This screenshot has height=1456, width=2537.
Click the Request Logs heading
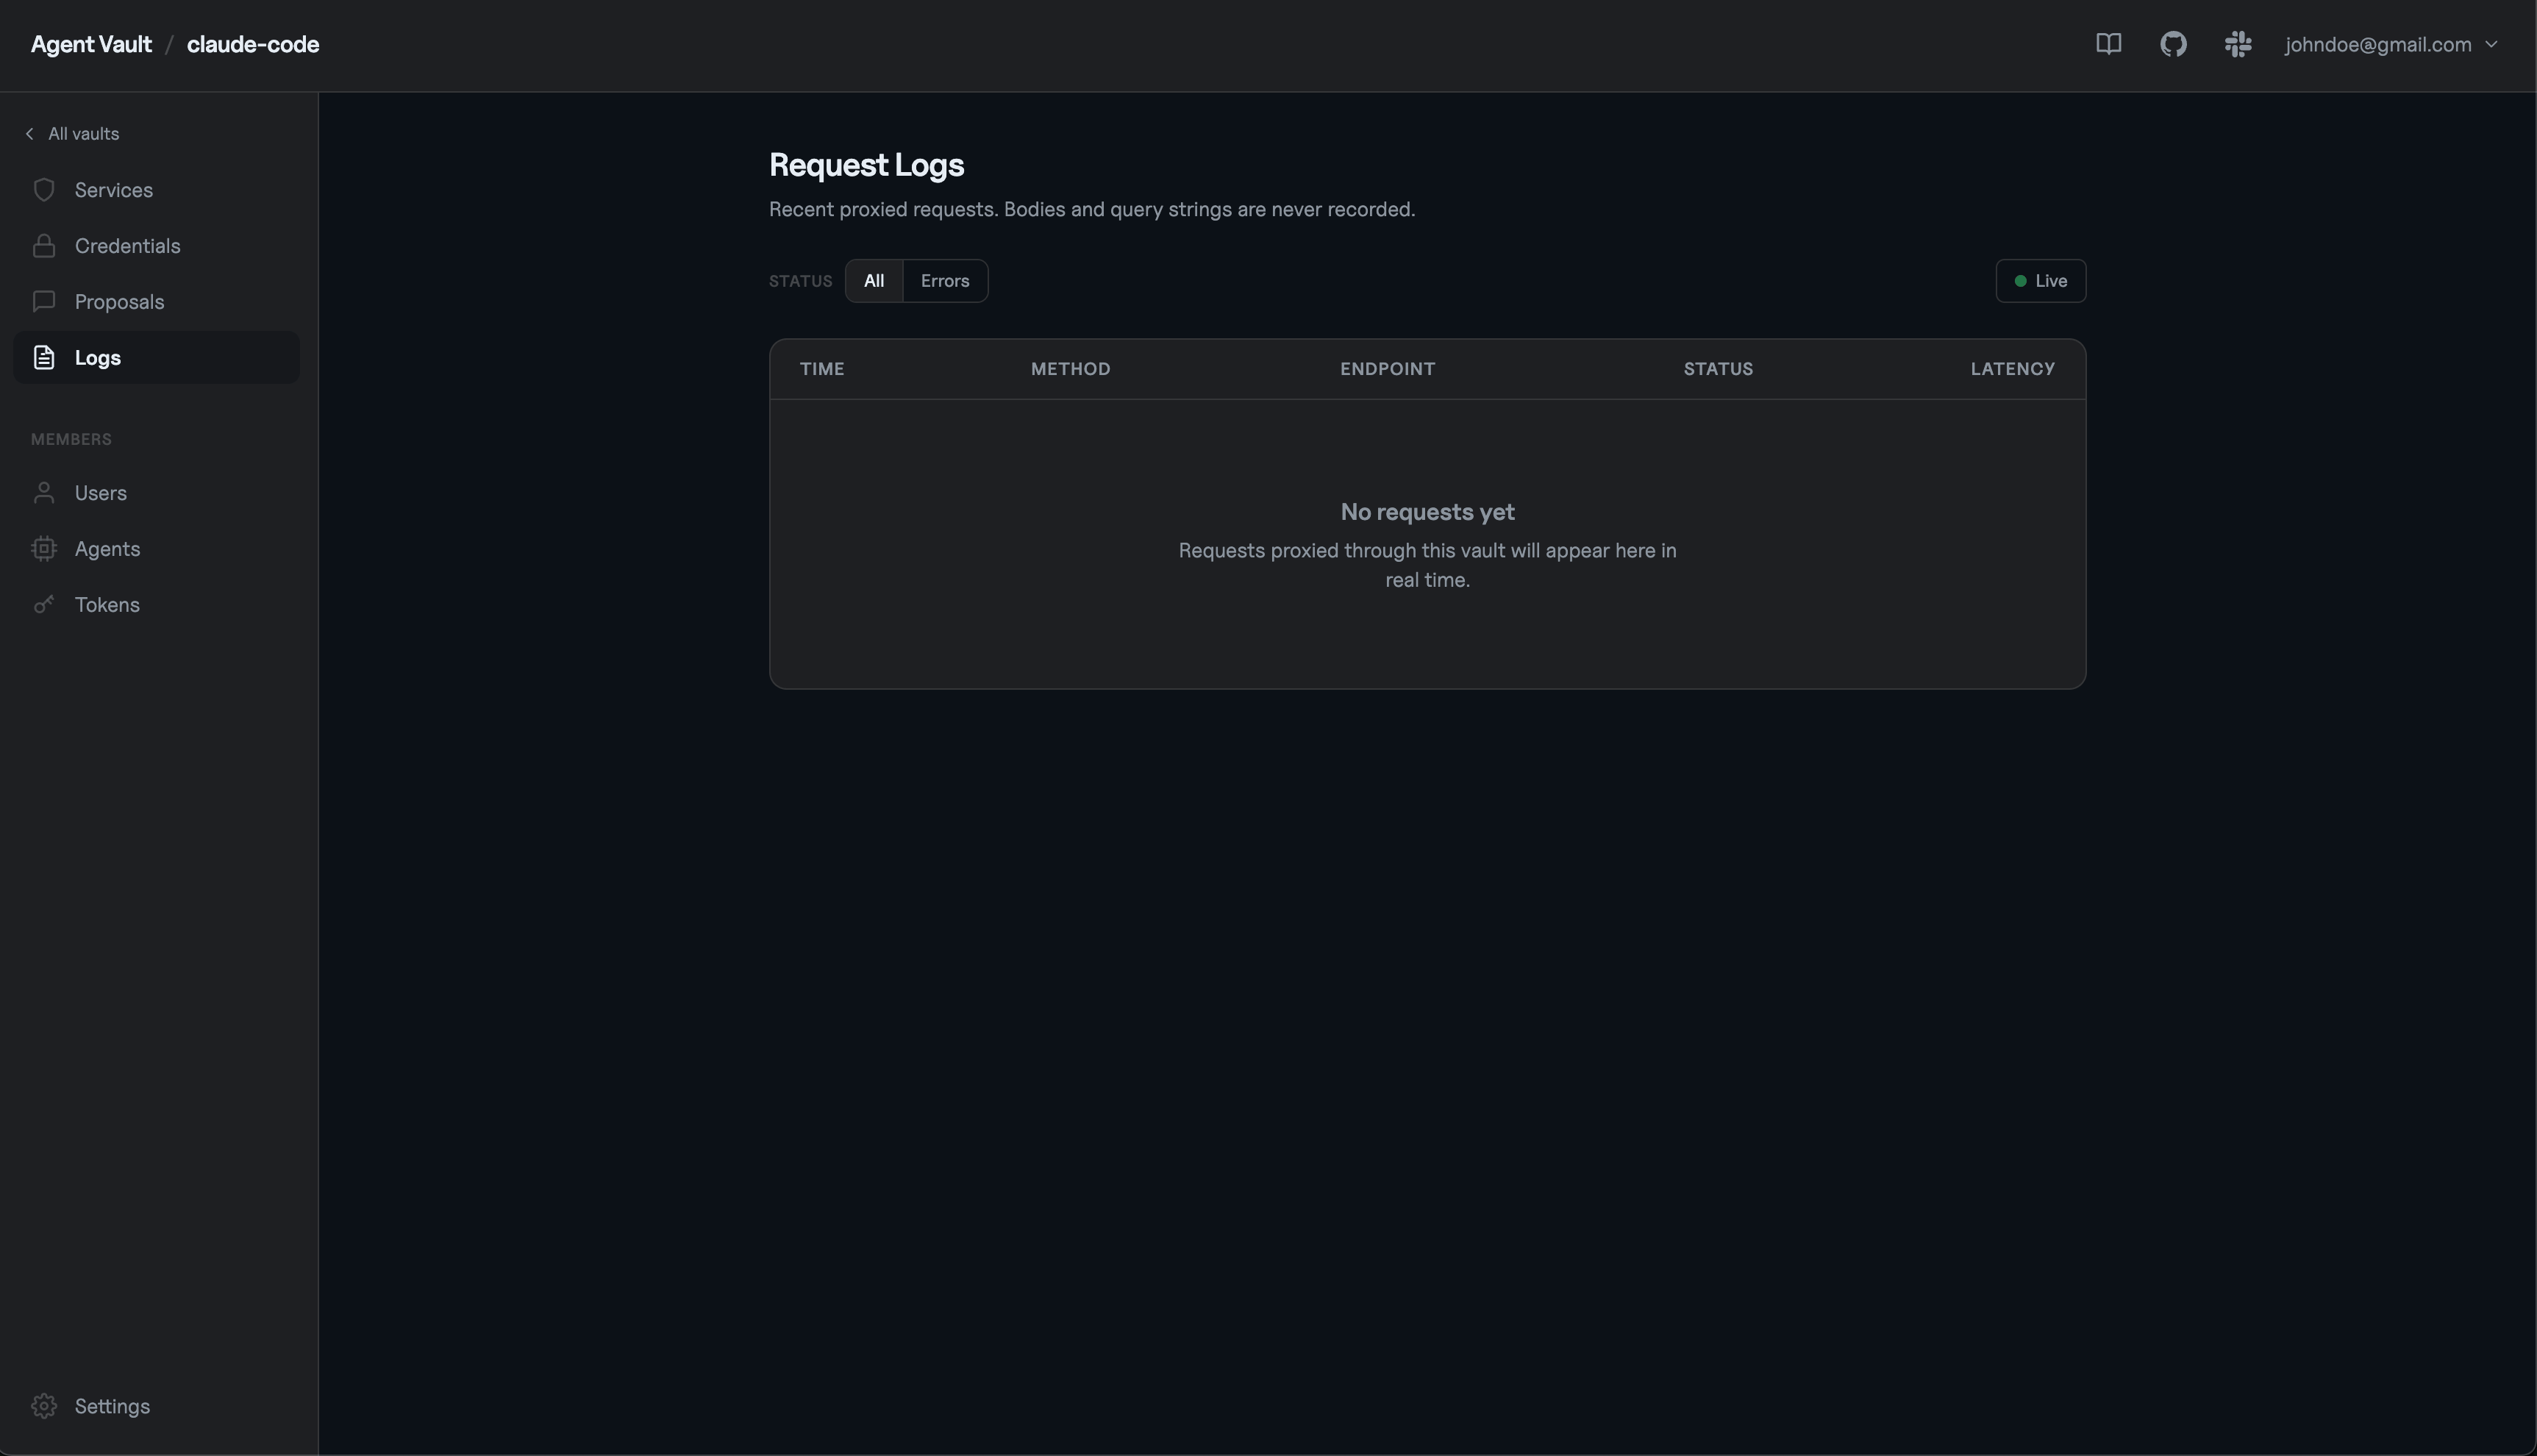tap(866, 165)
